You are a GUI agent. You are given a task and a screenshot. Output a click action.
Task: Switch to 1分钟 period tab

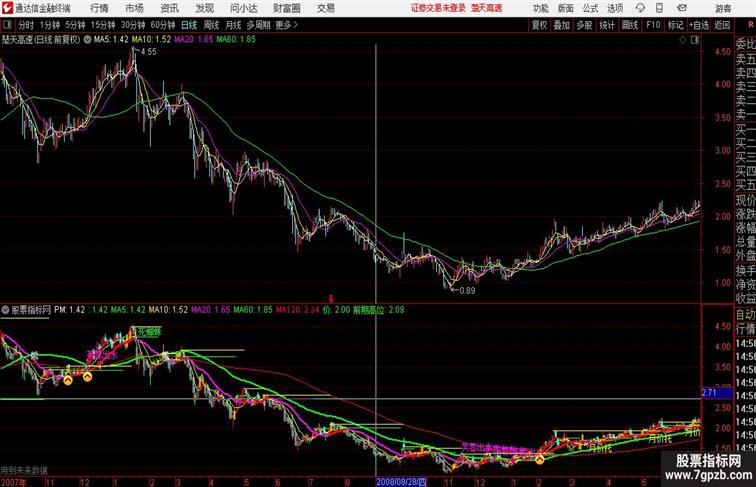click(50, 25)
